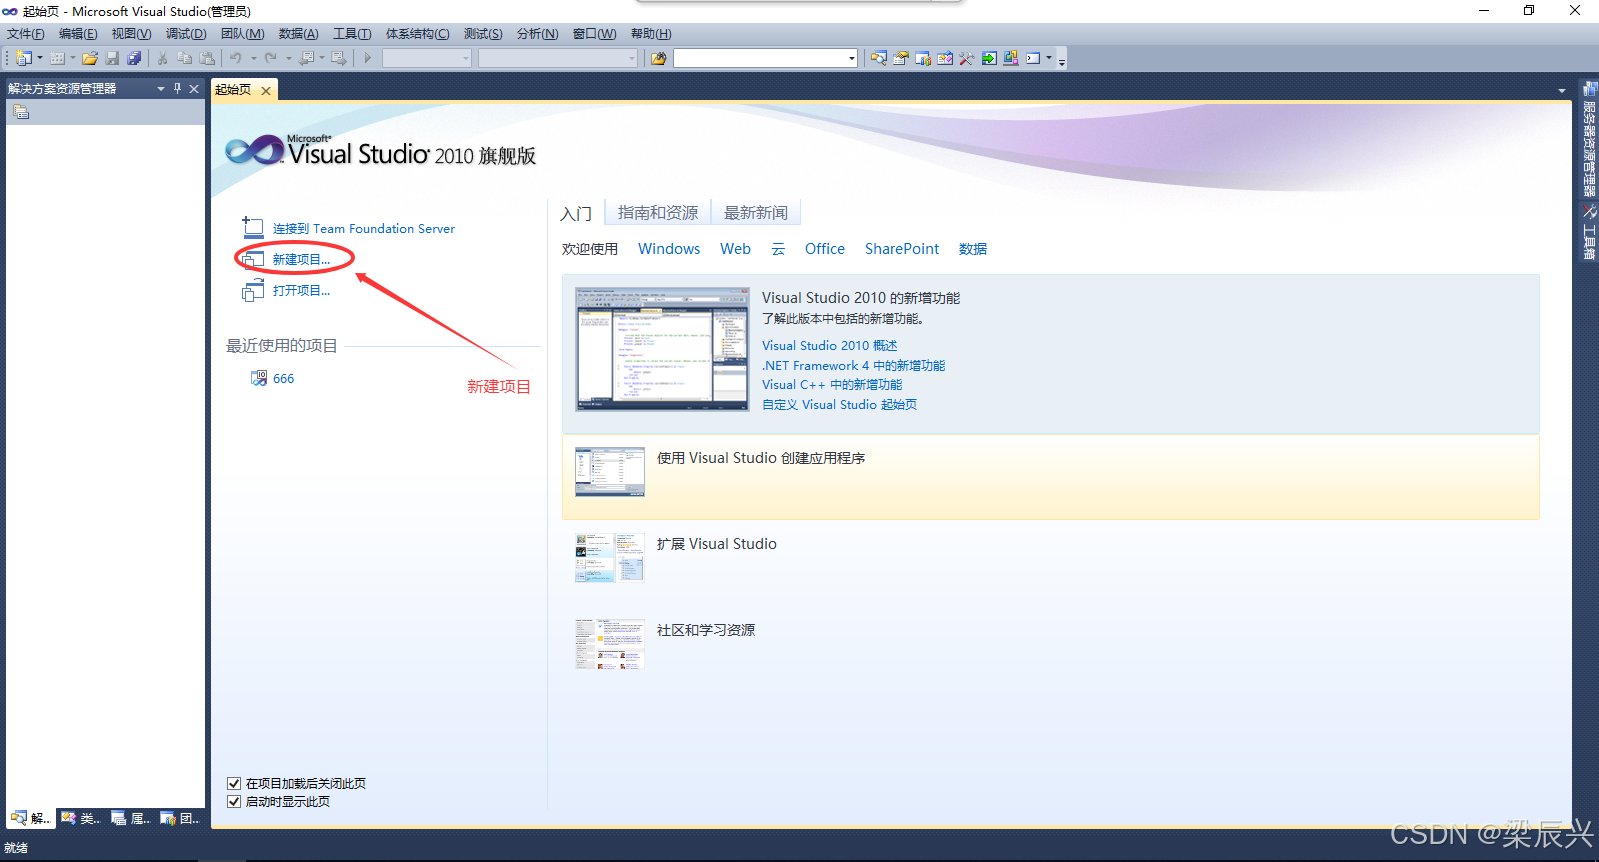The image size is (1599, 862).
Task: Switch to the Class View bottom tab
Action: coord(81,818)
